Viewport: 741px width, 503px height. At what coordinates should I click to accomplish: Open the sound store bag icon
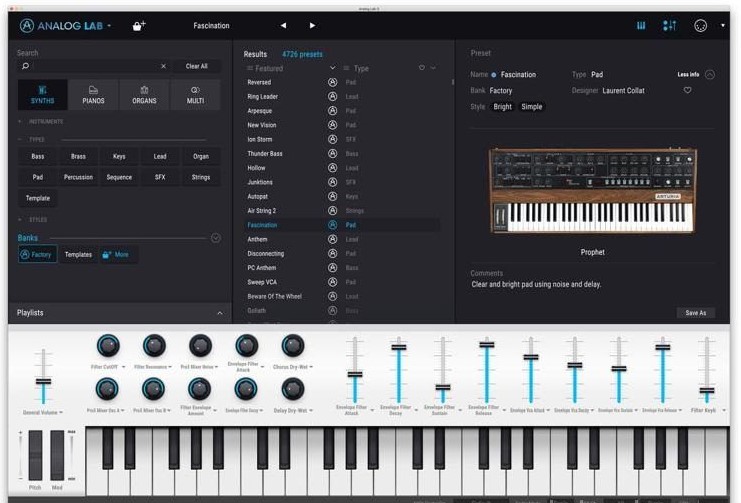pyautogui.click(x=138, y=26)
